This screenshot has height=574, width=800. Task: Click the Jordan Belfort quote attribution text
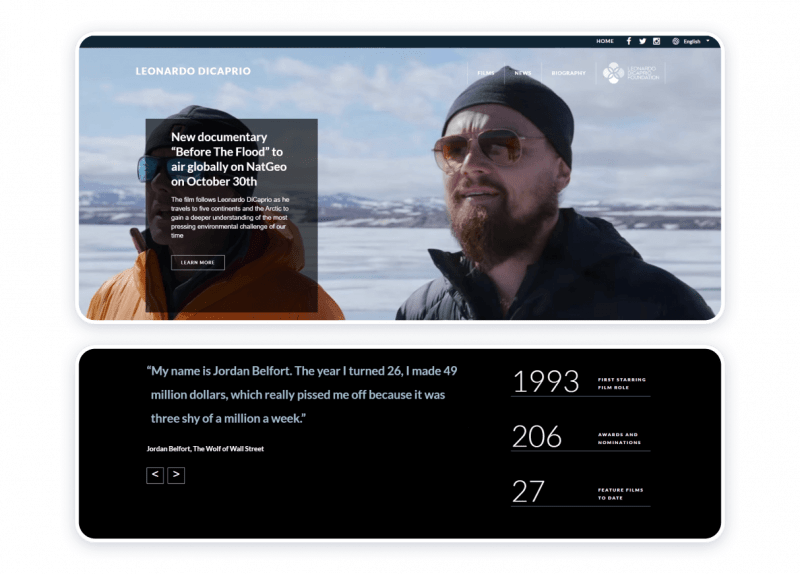pyautogui.click(x=205, y=449)
